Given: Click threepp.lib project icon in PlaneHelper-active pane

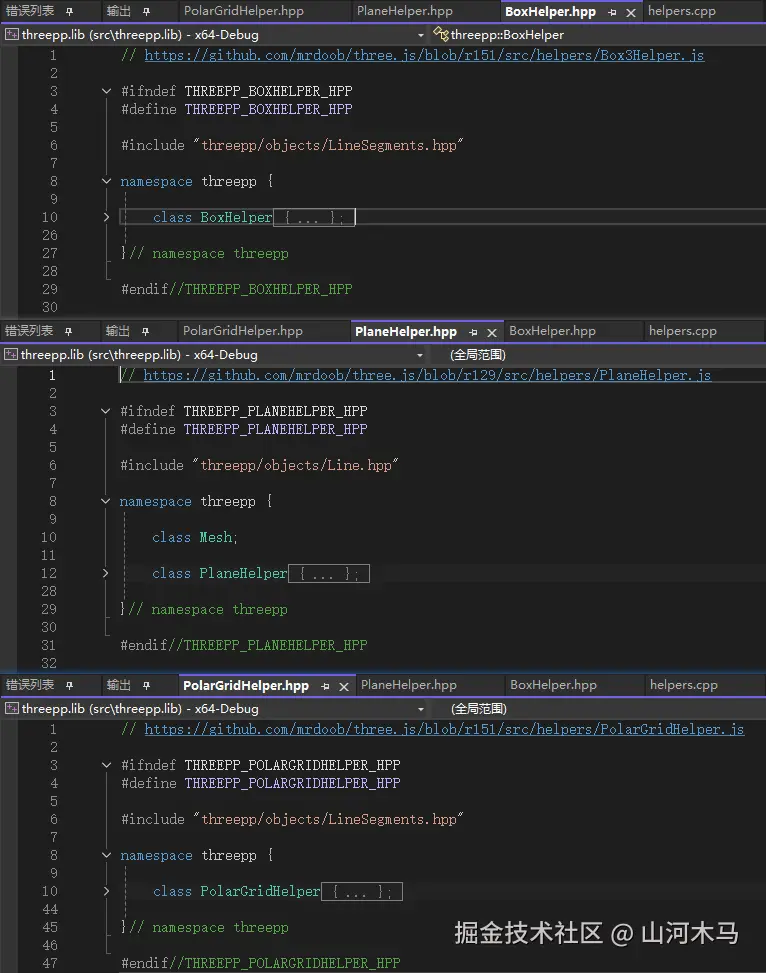Looking at the screenshot, I should point(11,355).
